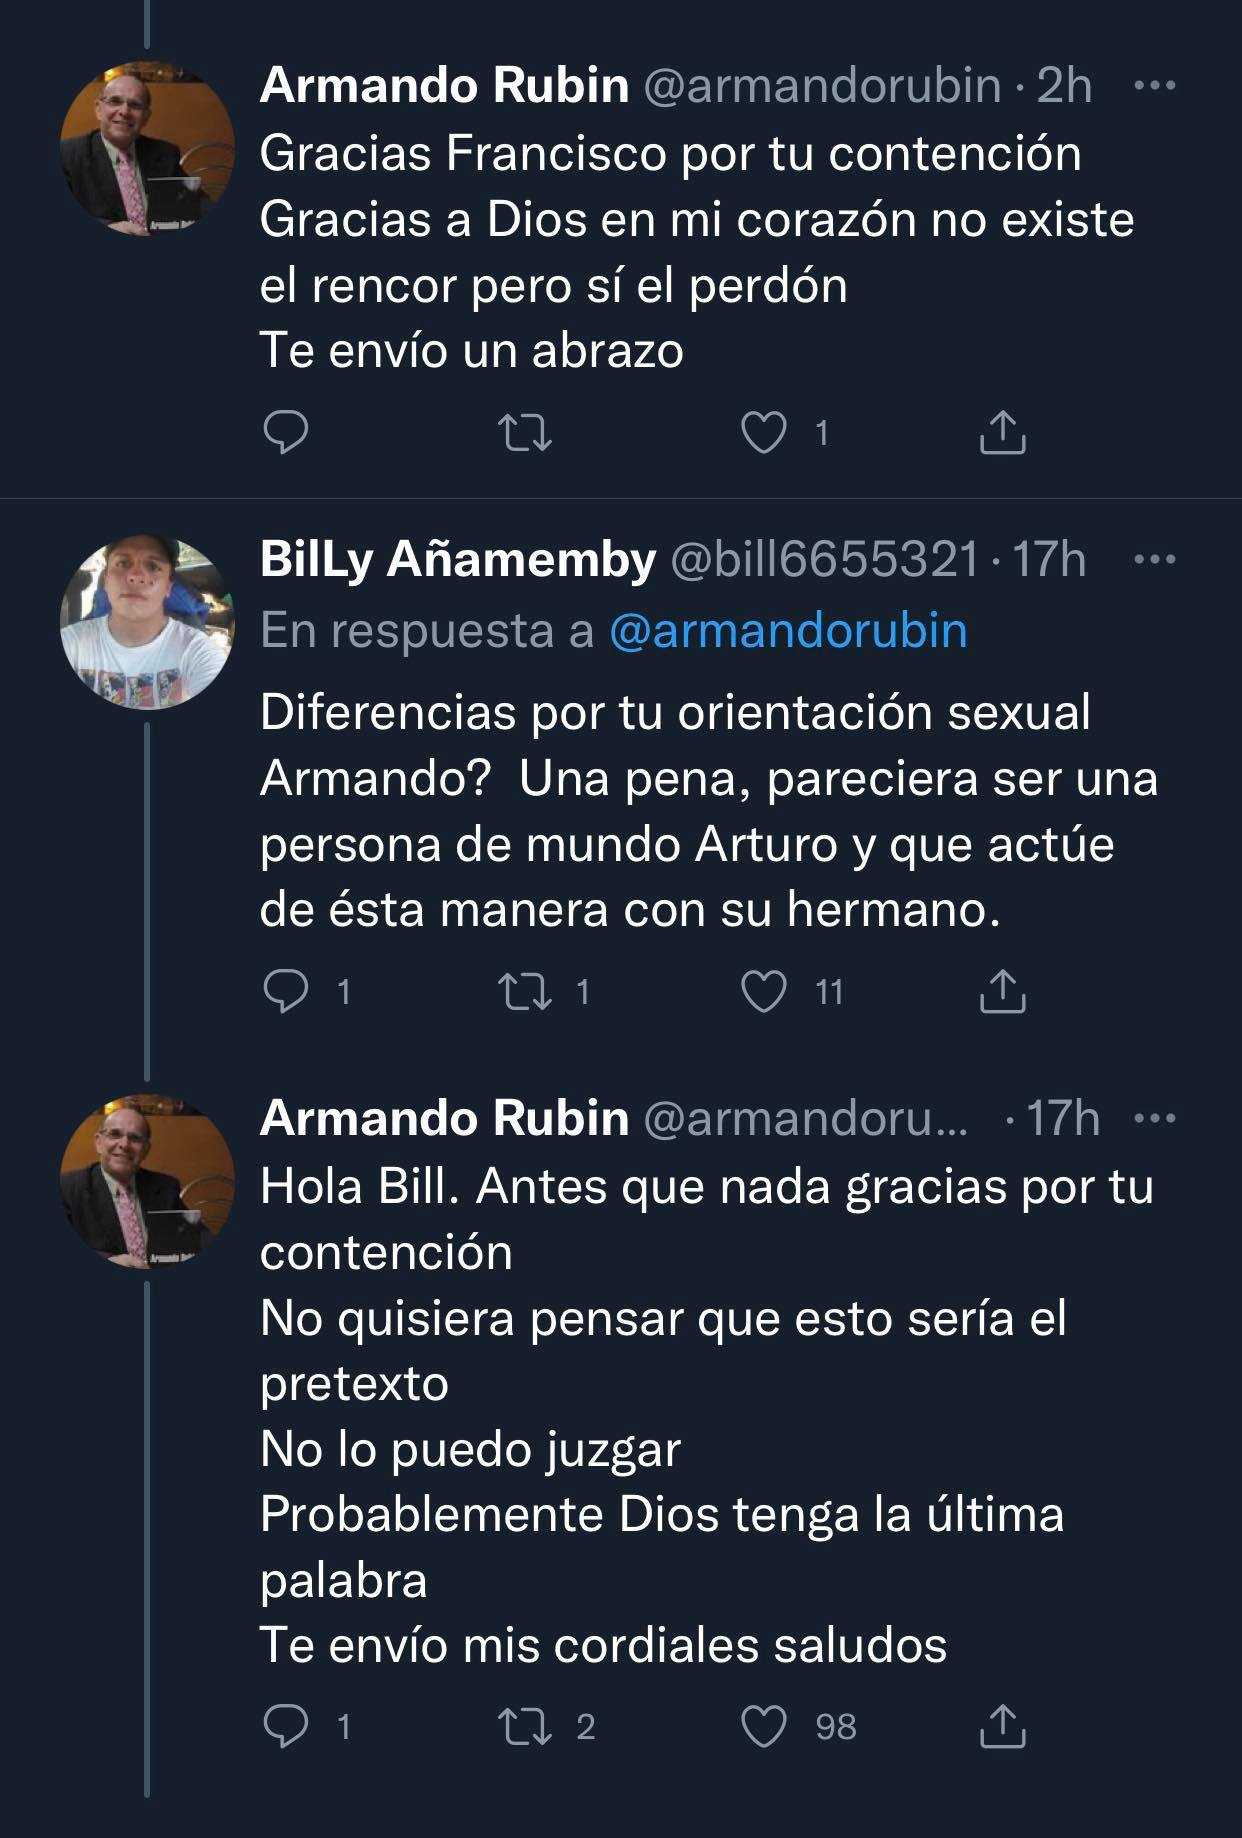Open BilLy Añamemby's profile name
This screenshot has width=1242, height=1838.
[x=457, y=559]
